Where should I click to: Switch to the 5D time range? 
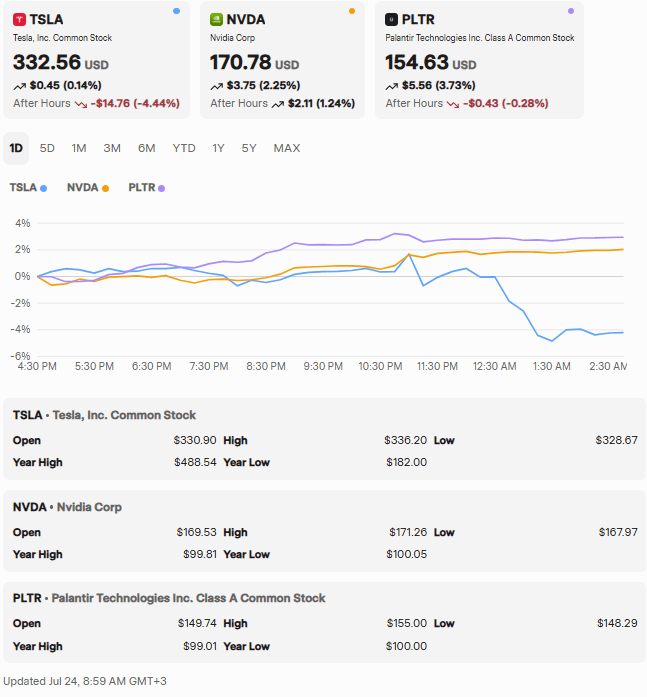click(47, 148)
